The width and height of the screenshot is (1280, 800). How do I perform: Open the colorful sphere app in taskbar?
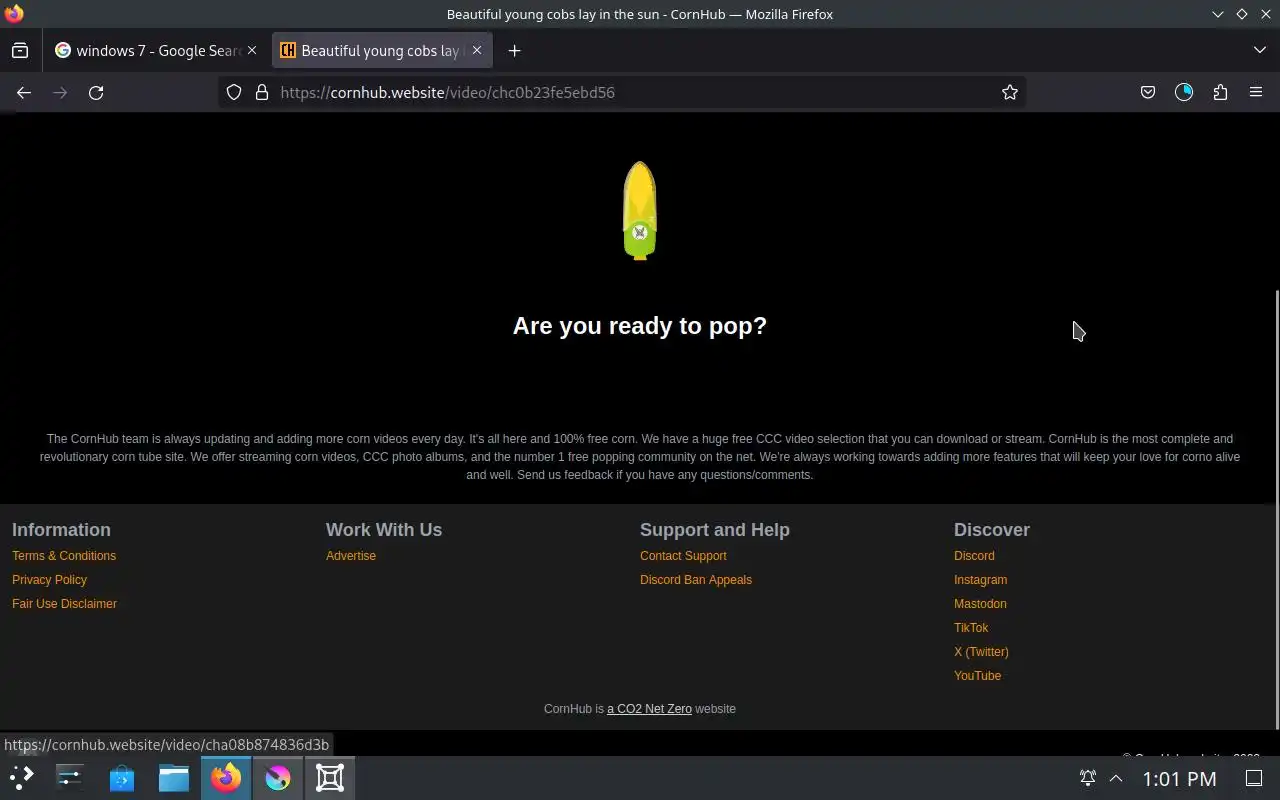(278, 777)
